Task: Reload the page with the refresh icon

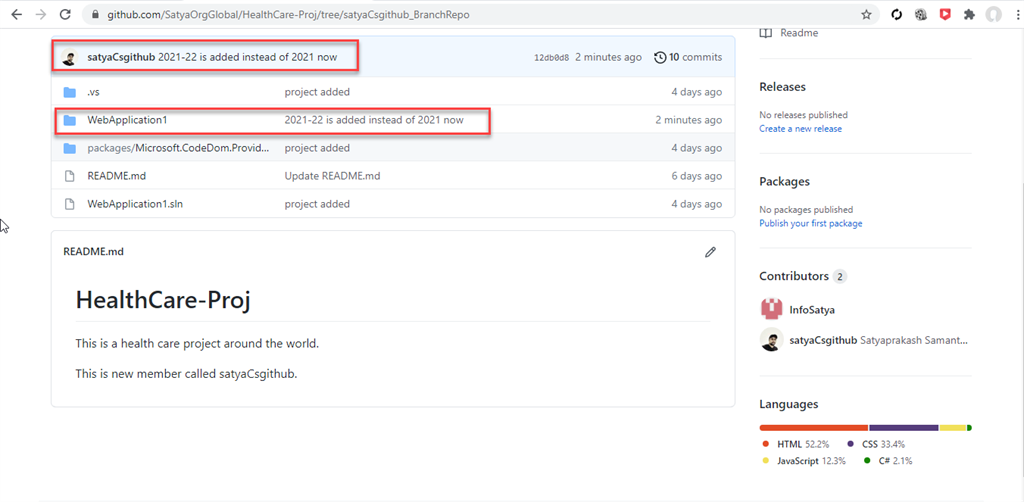Action: (65, 14)
